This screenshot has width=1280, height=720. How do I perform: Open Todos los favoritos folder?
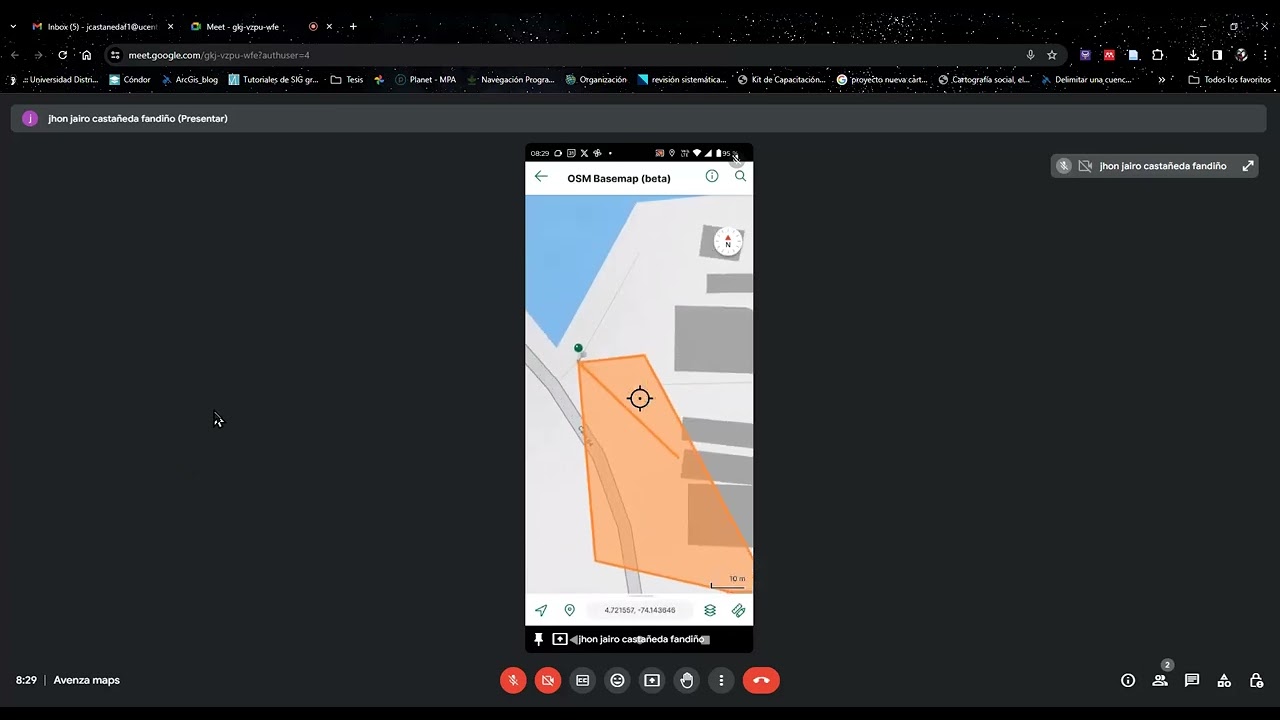tap(1230, 80)
